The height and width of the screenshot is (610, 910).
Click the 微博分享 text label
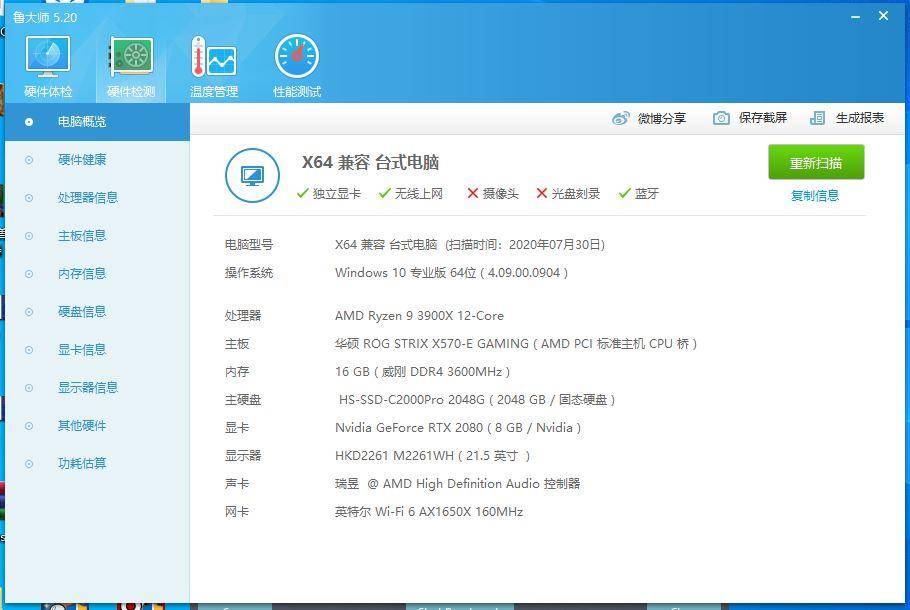(x=662, y=118)
